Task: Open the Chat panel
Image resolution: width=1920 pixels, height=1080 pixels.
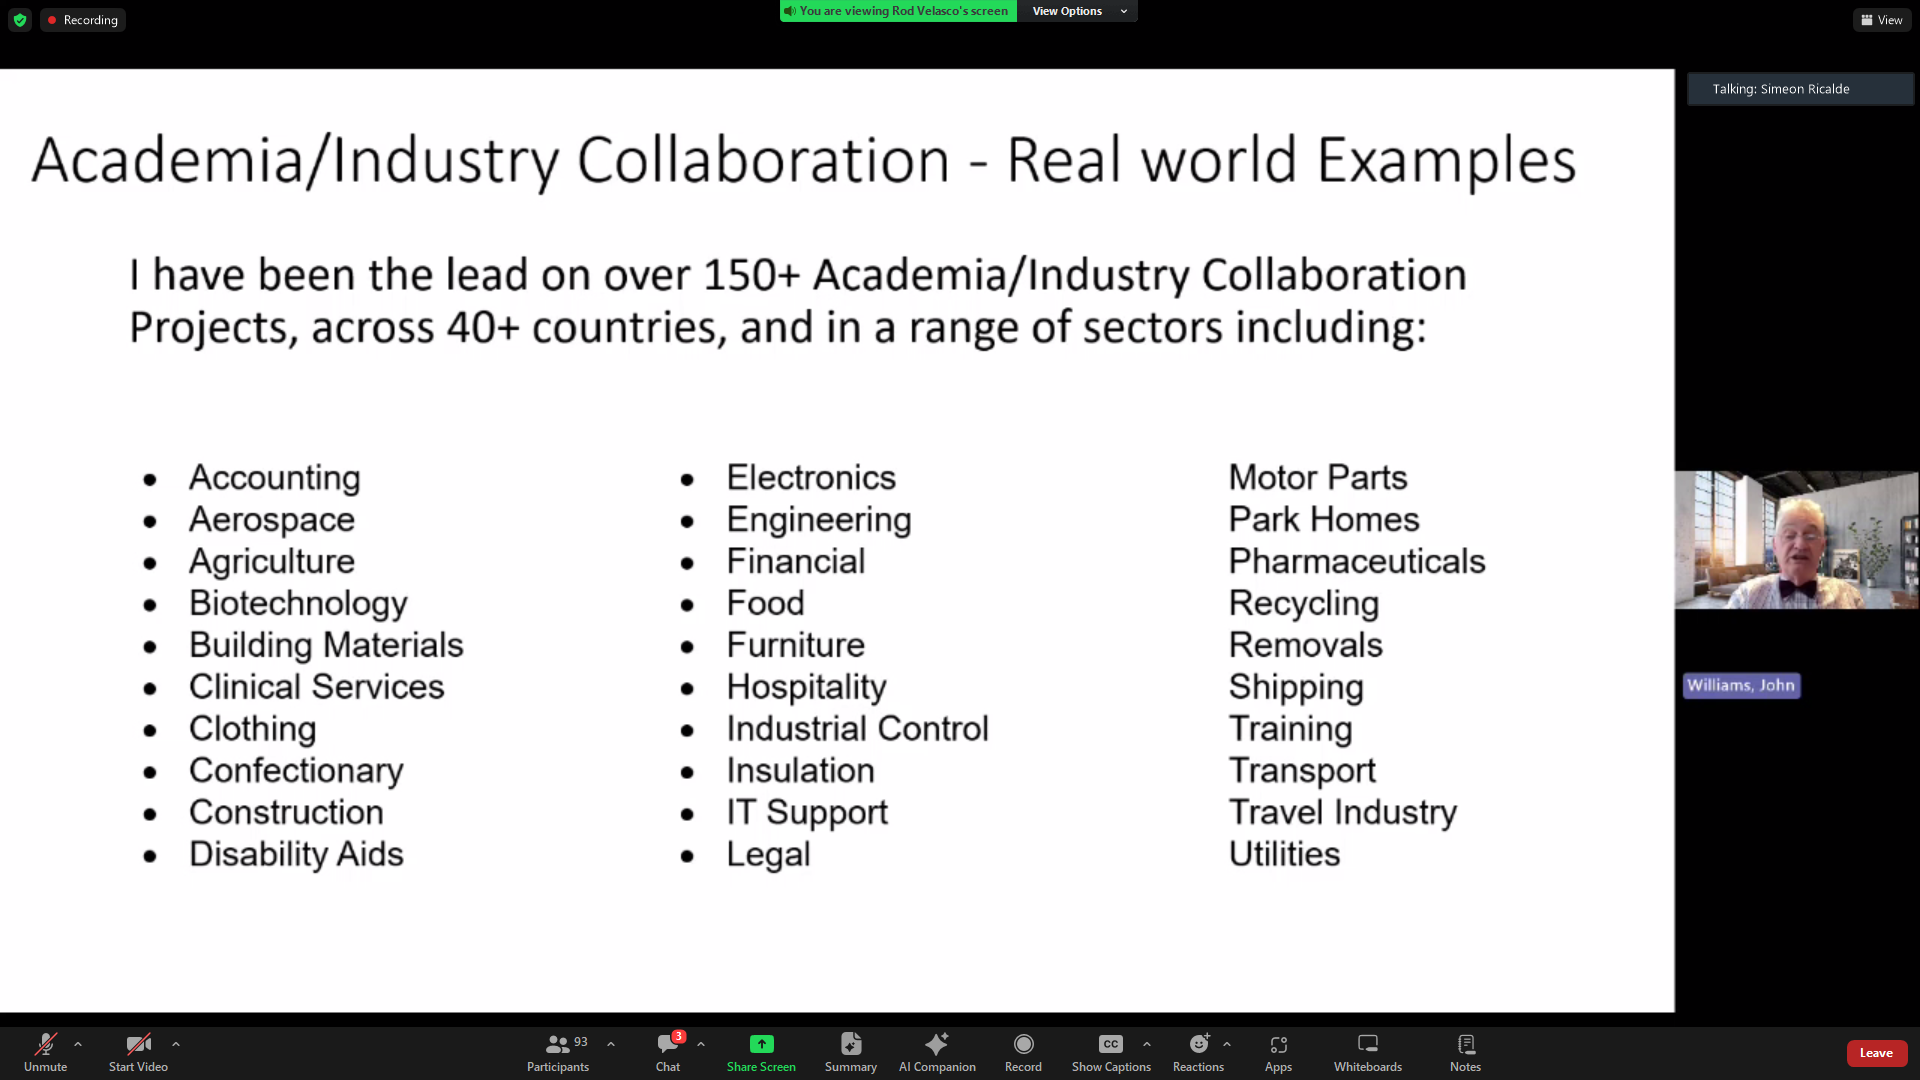Action: pos(667,1052)
